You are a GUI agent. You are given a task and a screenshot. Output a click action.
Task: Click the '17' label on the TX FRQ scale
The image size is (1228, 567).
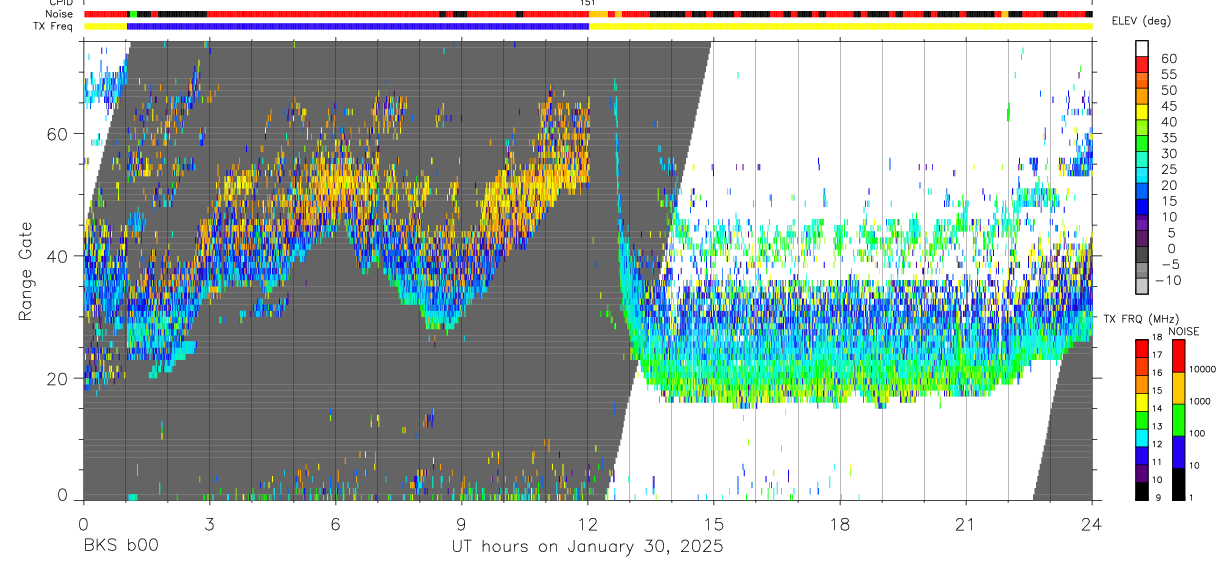pos(1159,355)
